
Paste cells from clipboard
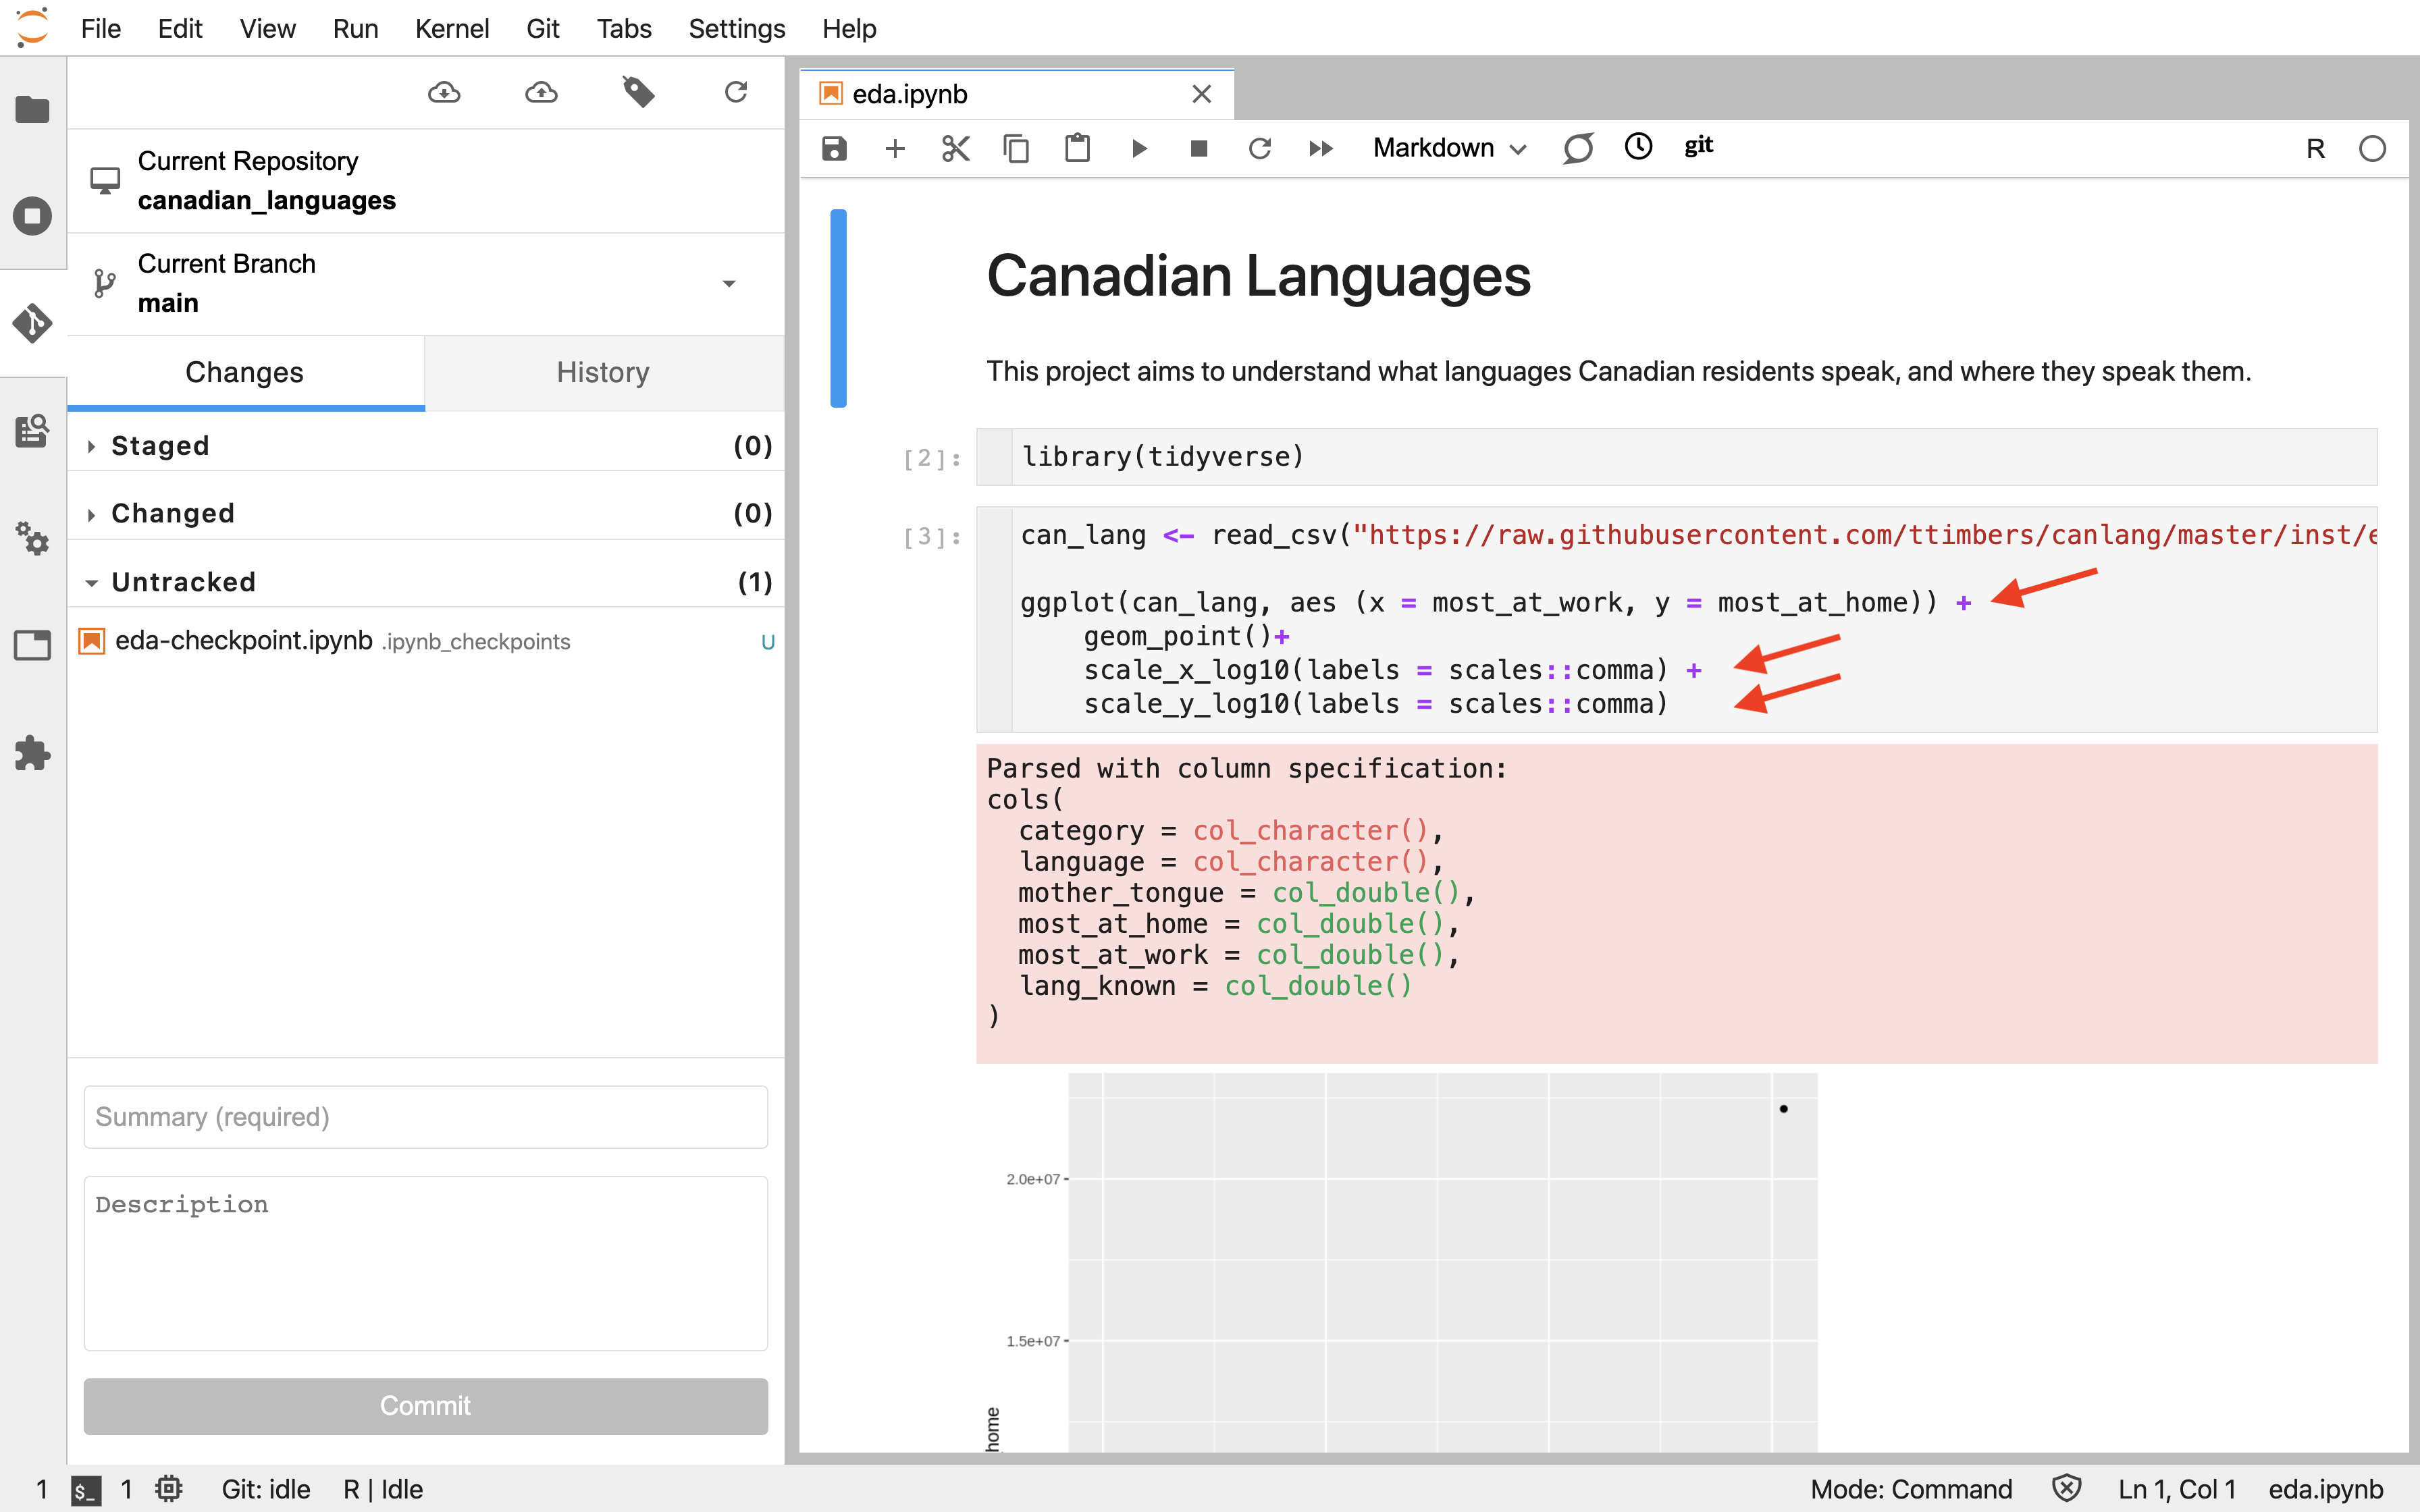point(1077,149)
